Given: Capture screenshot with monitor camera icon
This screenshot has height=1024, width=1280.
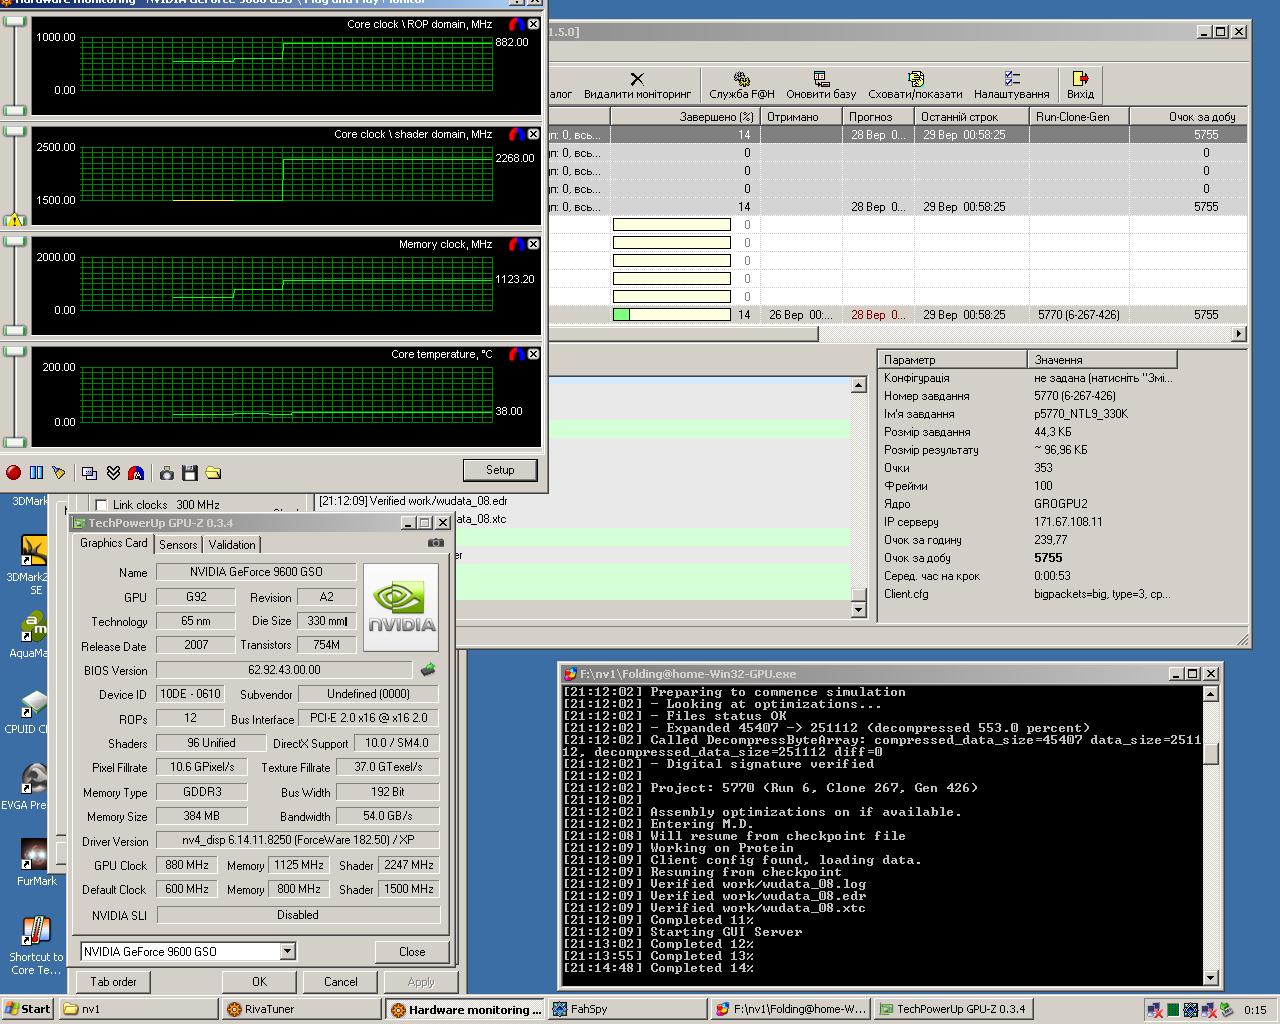Looking at the screenshot, I should click(167, 472).
